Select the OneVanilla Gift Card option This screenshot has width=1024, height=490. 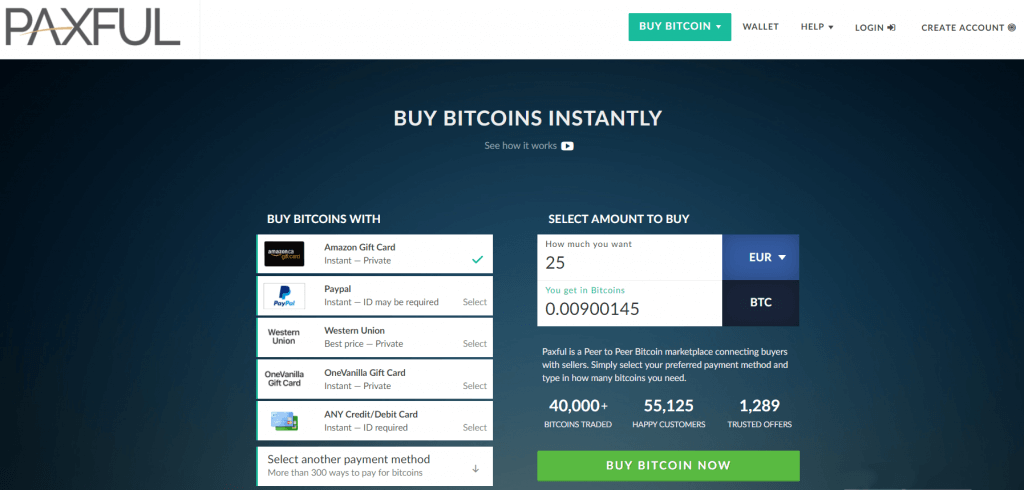click(x=375, y=379)
